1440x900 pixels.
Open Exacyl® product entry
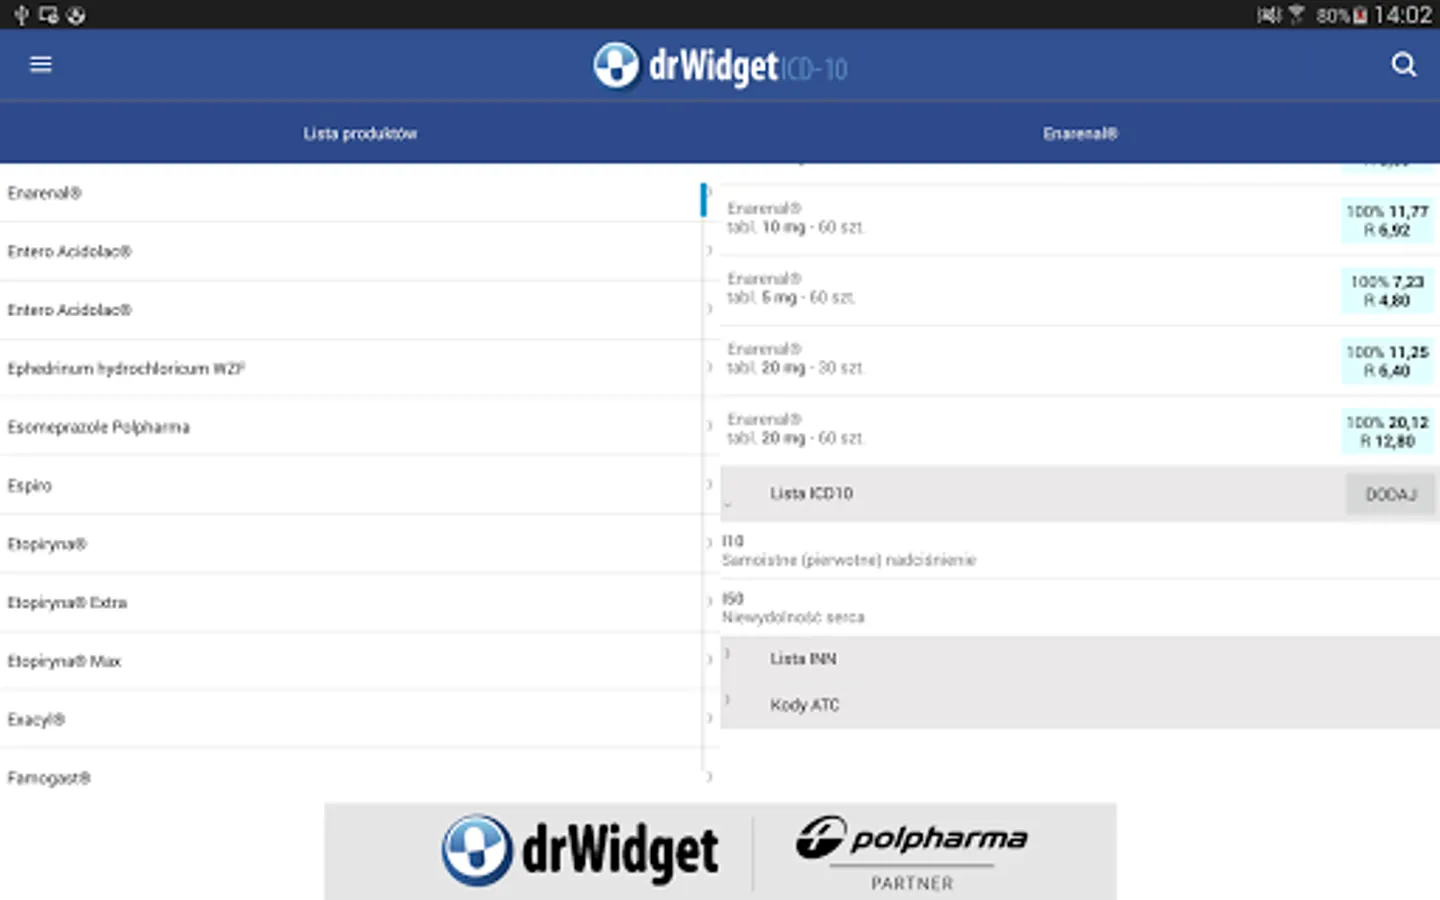pyautogui.click(x=350, y=720)
